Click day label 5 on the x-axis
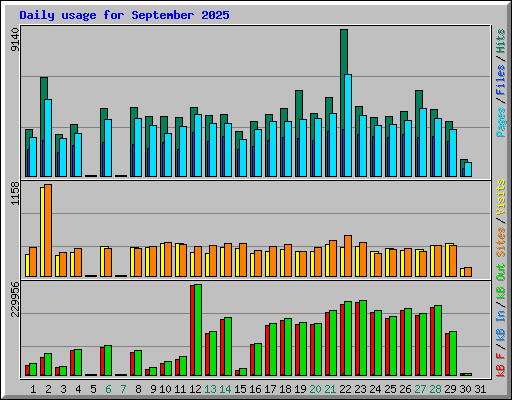 [x=93, y=389]
